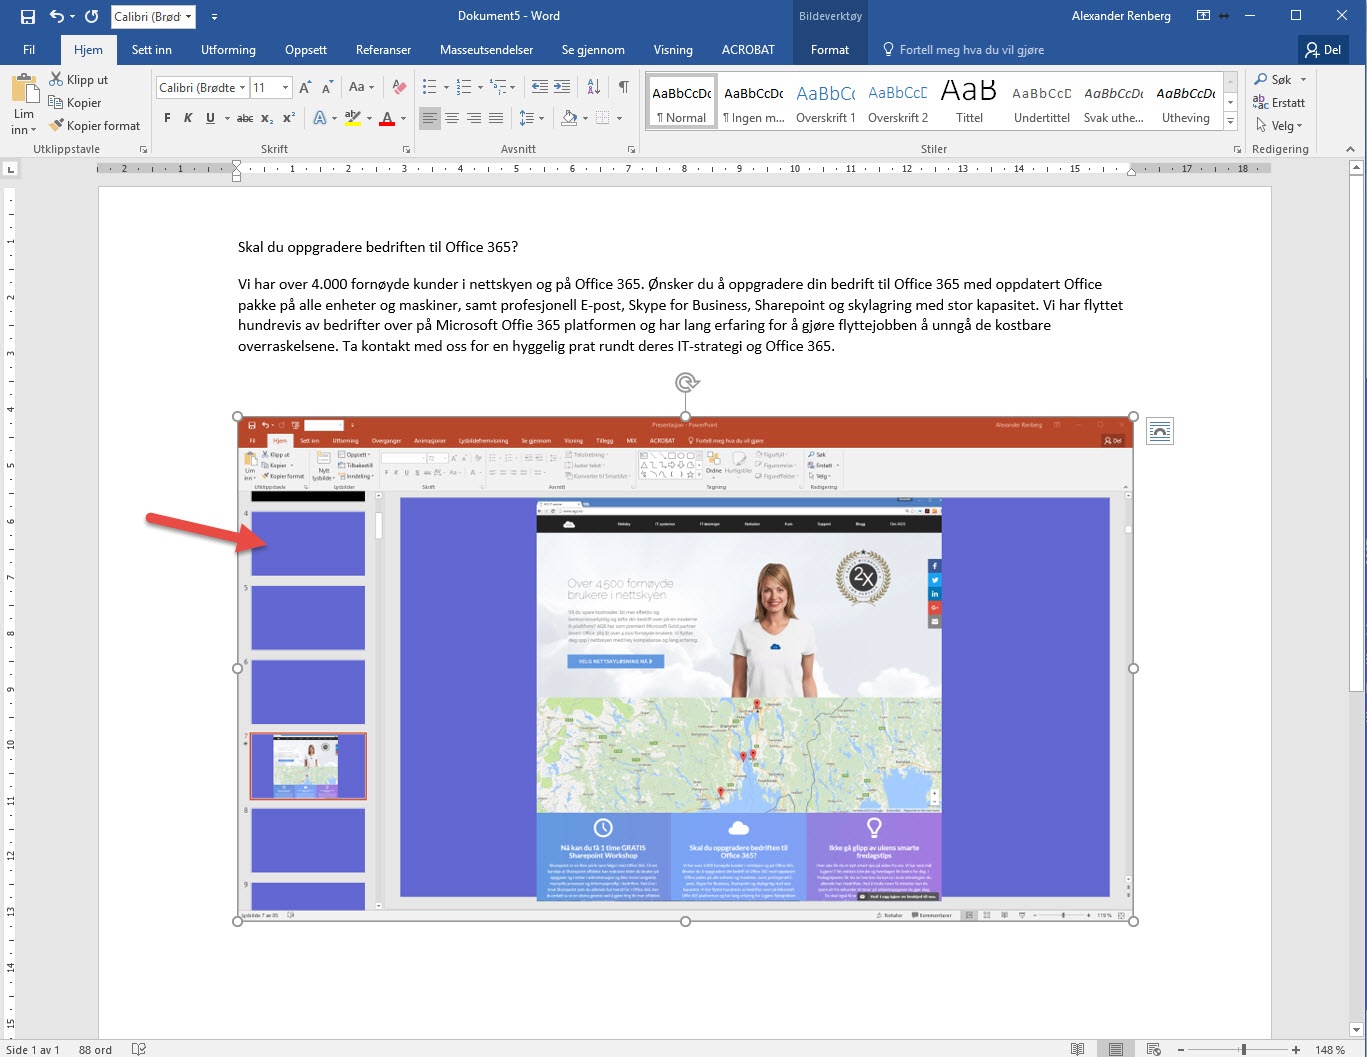Justify the paragraph text

496,118
